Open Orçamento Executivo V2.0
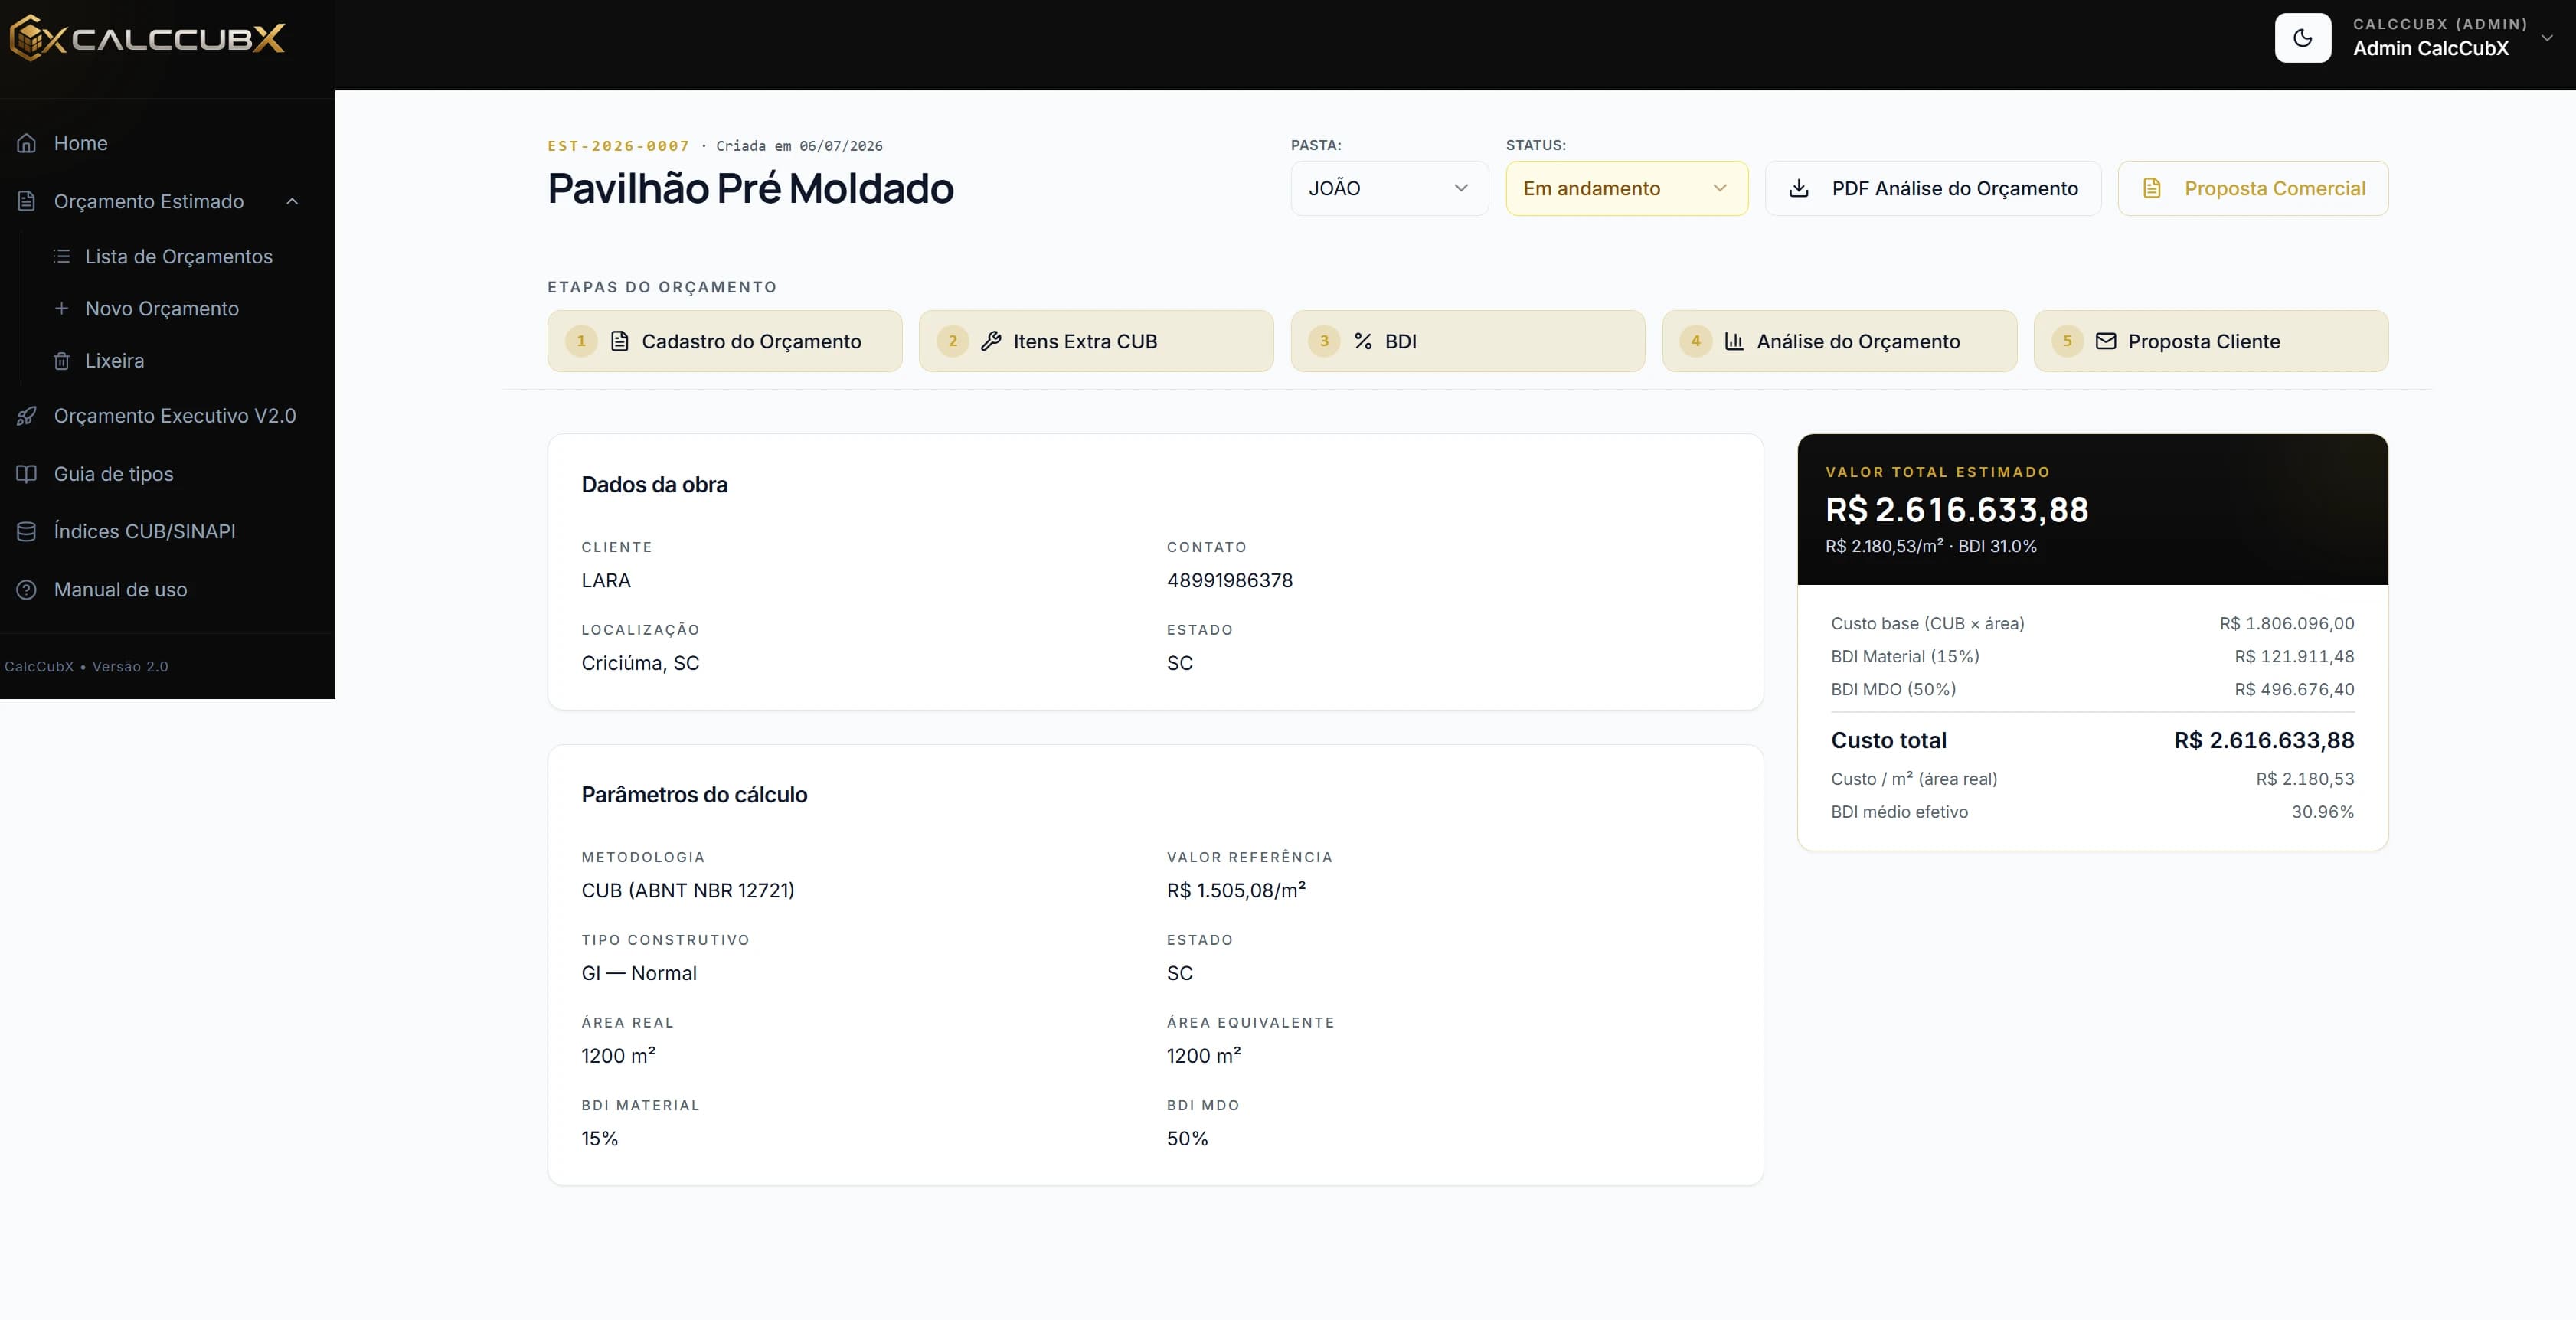Screen dimensions: 2576x1320 pos(175,416)
